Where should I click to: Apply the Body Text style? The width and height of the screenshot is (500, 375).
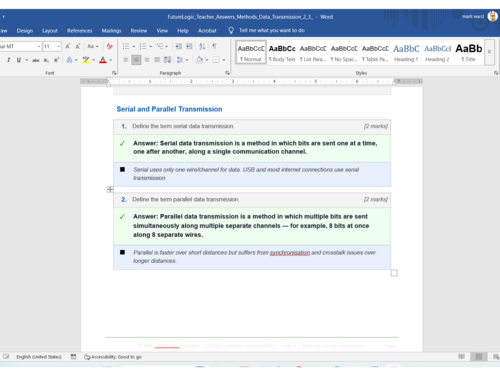(x=282, y=52)
